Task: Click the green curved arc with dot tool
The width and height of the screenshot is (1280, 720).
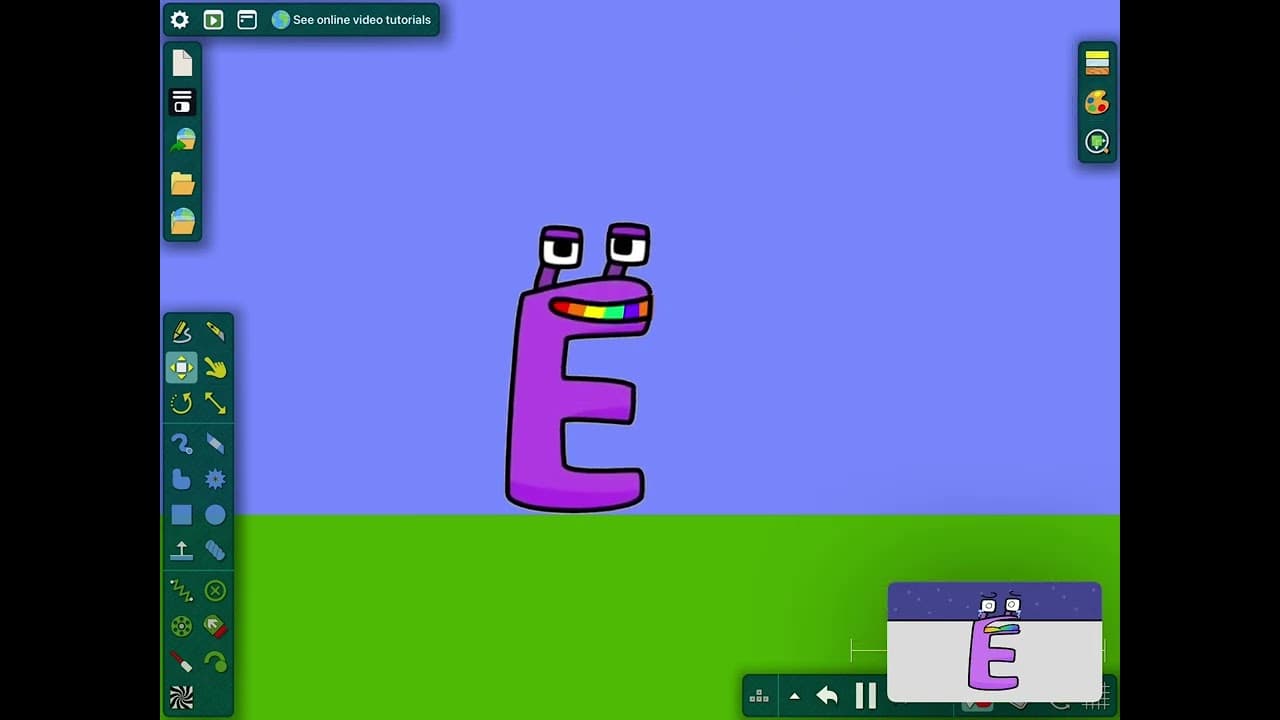Action: [215, 662]
